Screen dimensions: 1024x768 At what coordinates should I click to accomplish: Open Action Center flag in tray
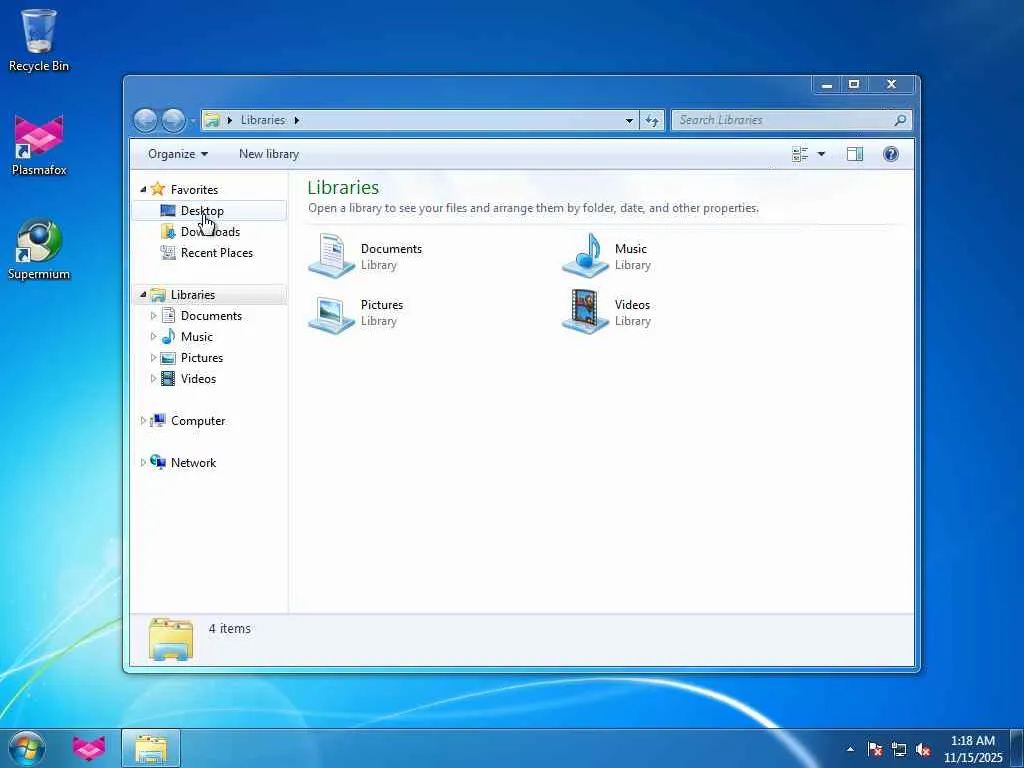pyautogui.click(x=875, y=750)
